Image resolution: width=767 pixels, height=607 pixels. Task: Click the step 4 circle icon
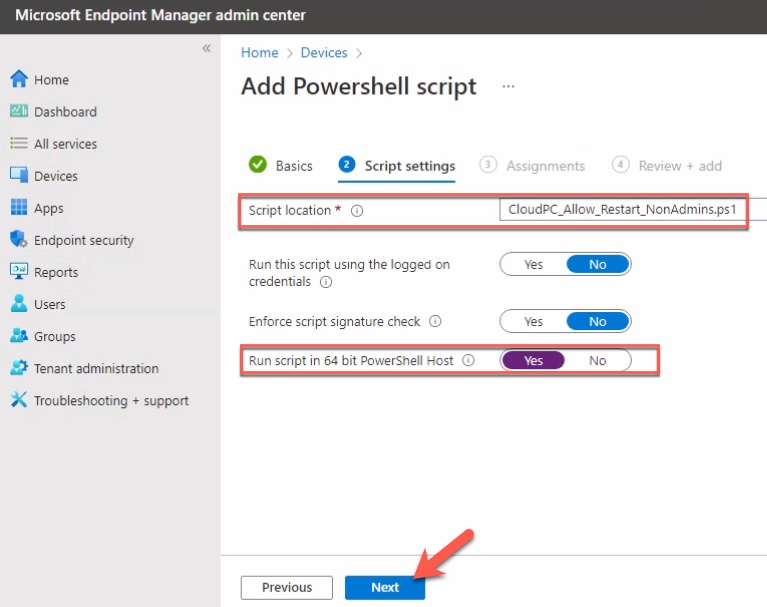click(620, 165)
